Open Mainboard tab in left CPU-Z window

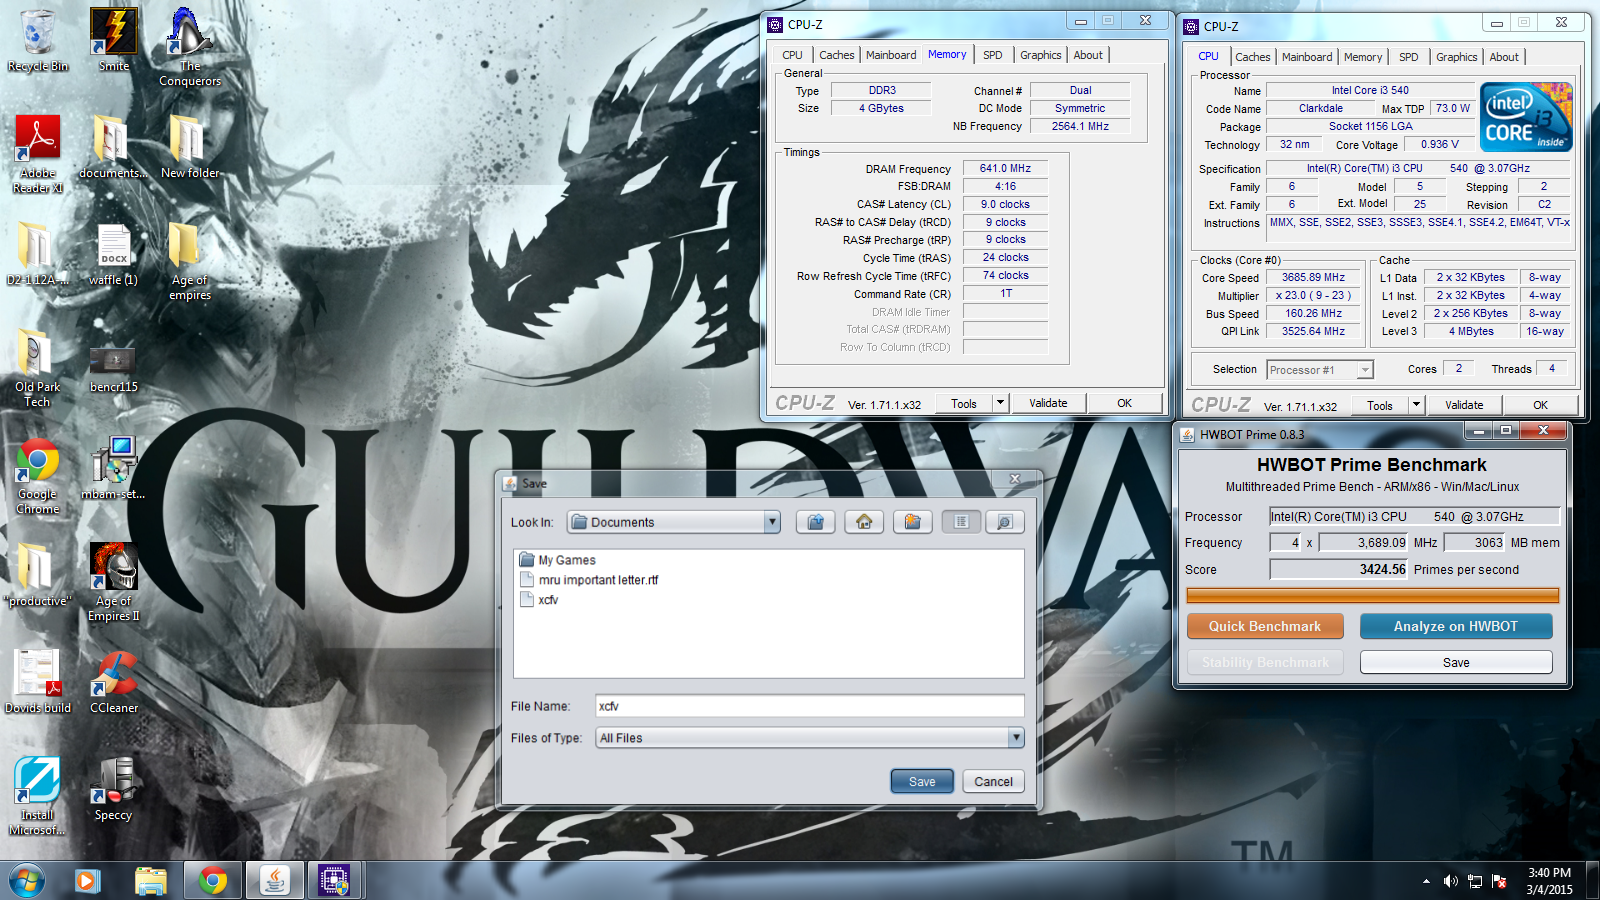[x=890, y=55]
